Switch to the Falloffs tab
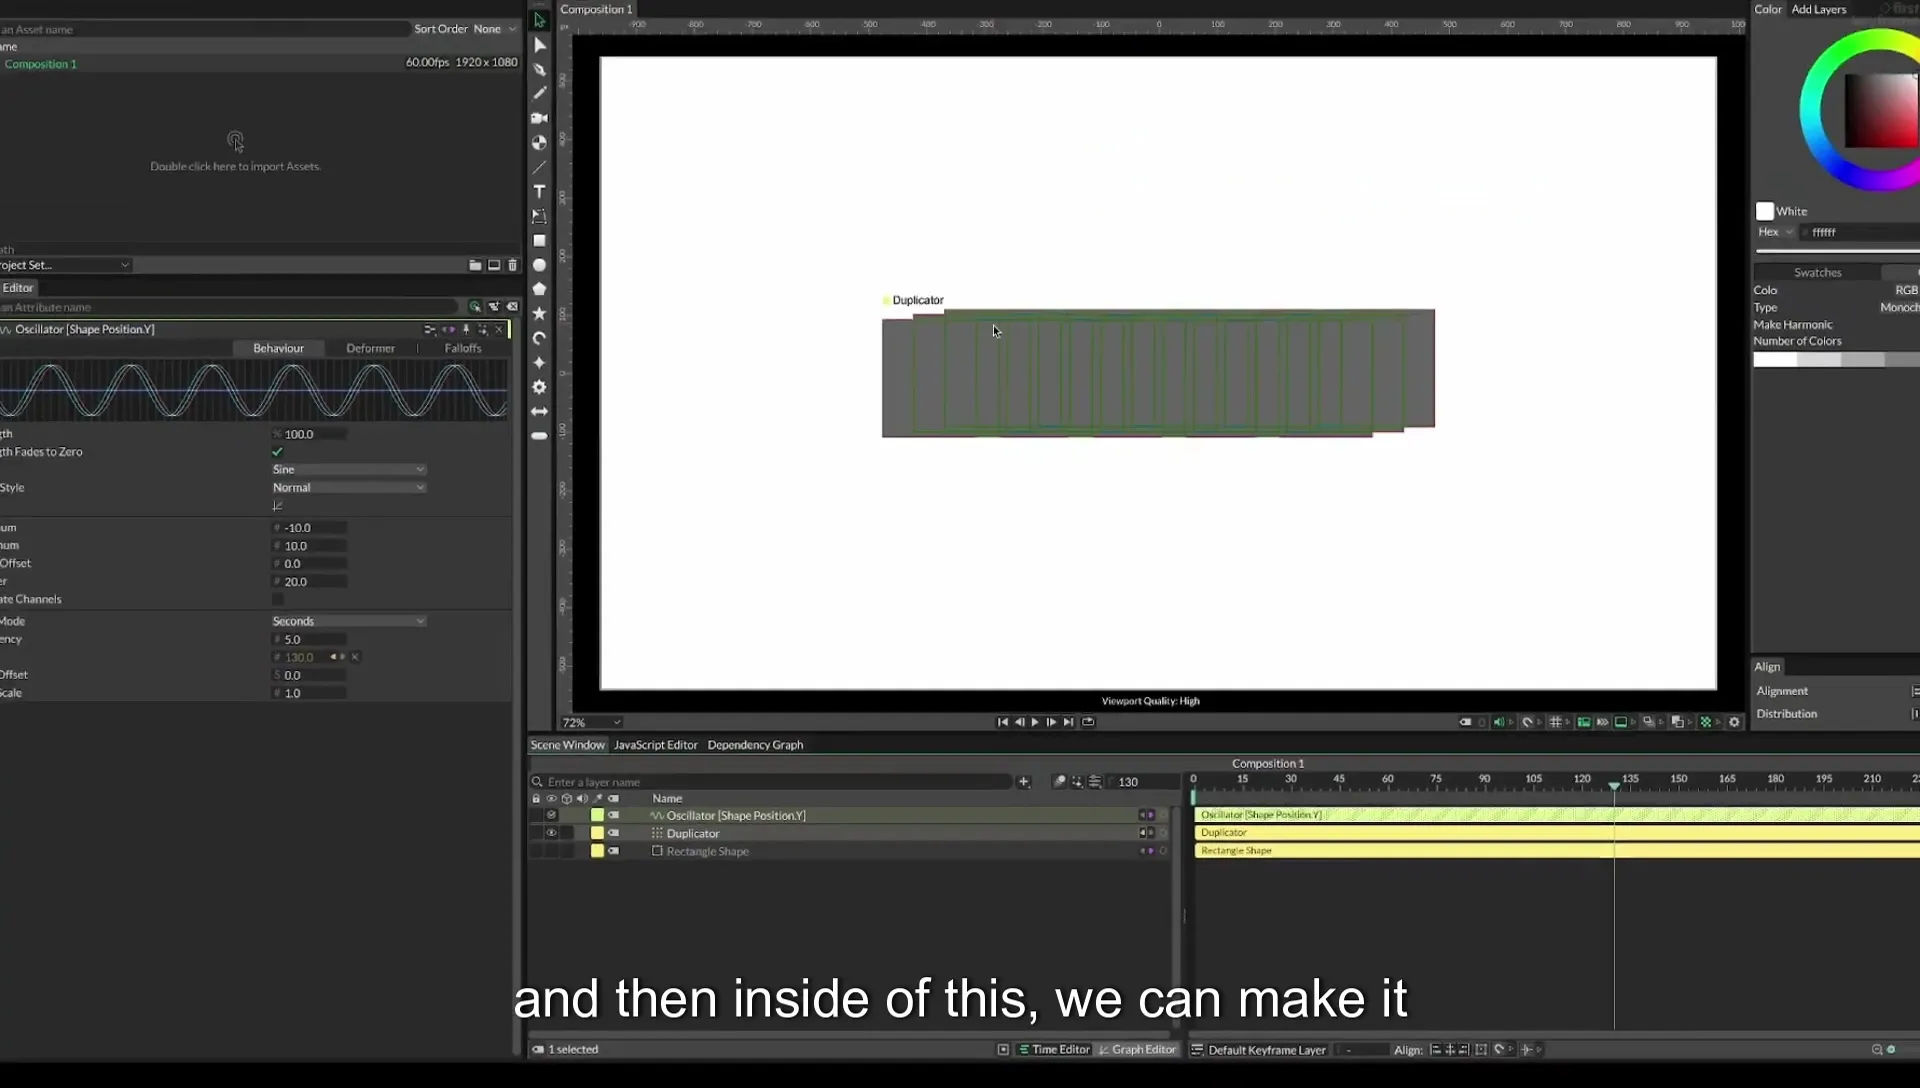1920x1088 pixels. point(463,348)
